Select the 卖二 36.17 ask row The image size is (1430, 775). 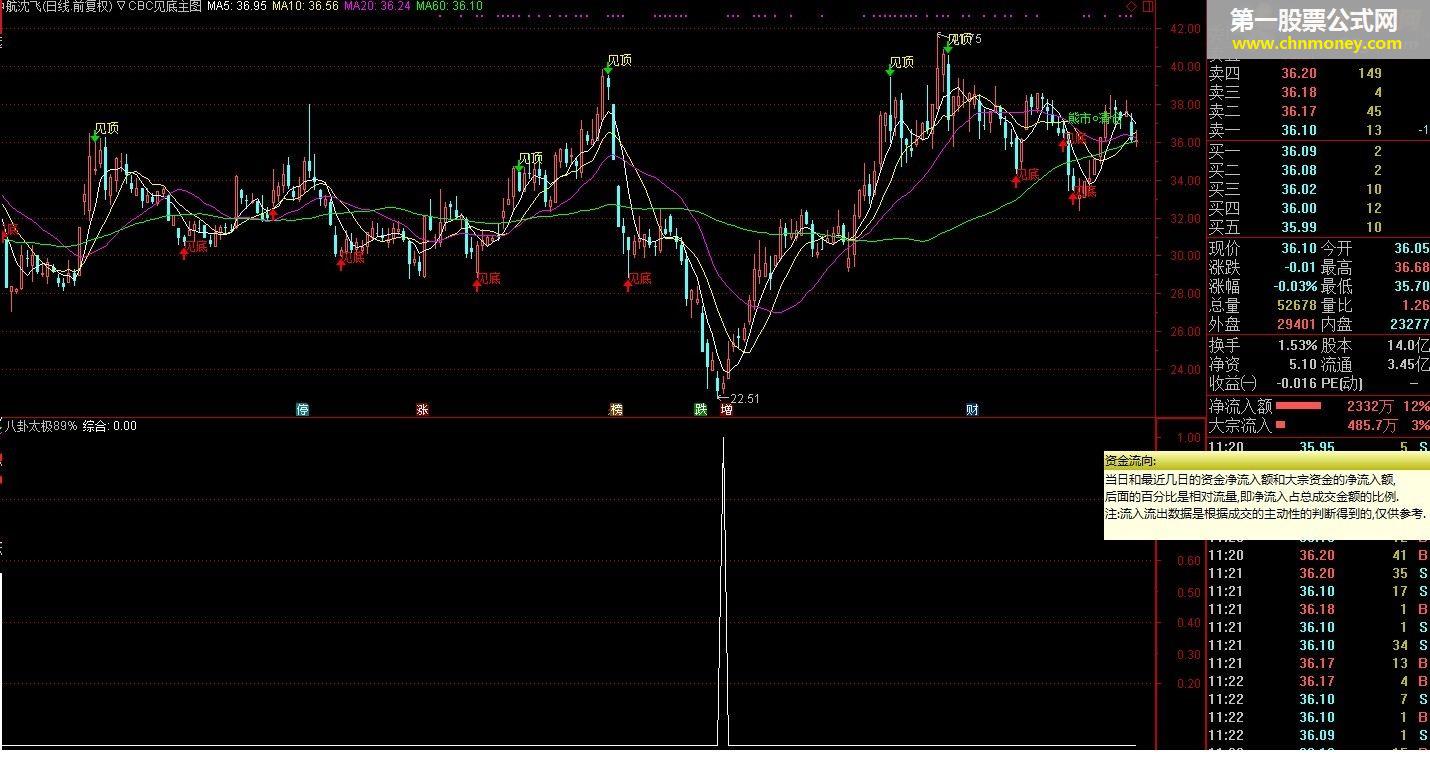[1318, 111]
